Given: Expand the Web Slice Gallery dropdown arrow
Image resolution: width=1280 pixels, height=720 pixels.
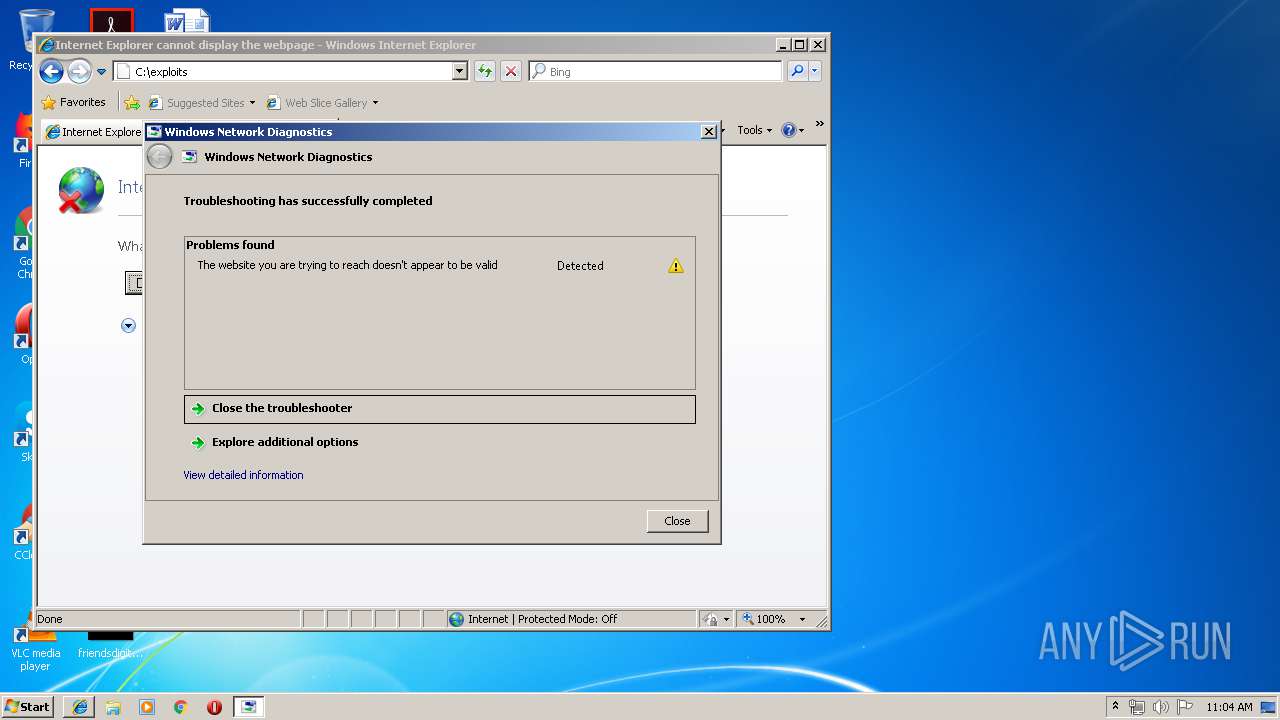Looking at the screenshot, I should (x=375, y=103).
